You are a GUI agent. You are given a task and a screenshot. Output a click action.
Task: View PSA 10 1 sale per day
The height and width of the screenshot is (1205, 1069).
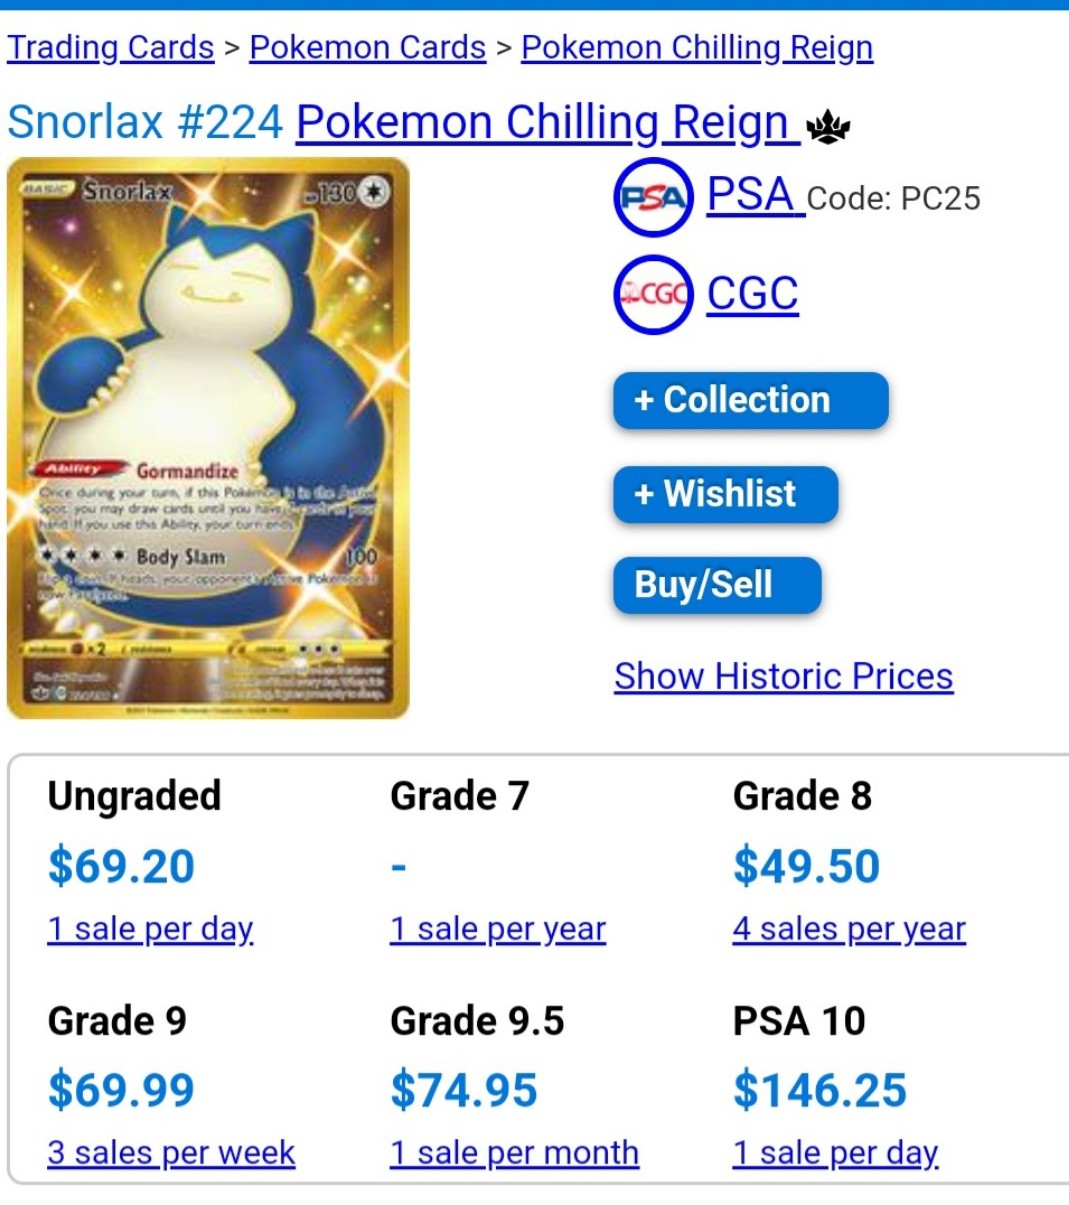pyautogui.click(x=835, y=1153)
